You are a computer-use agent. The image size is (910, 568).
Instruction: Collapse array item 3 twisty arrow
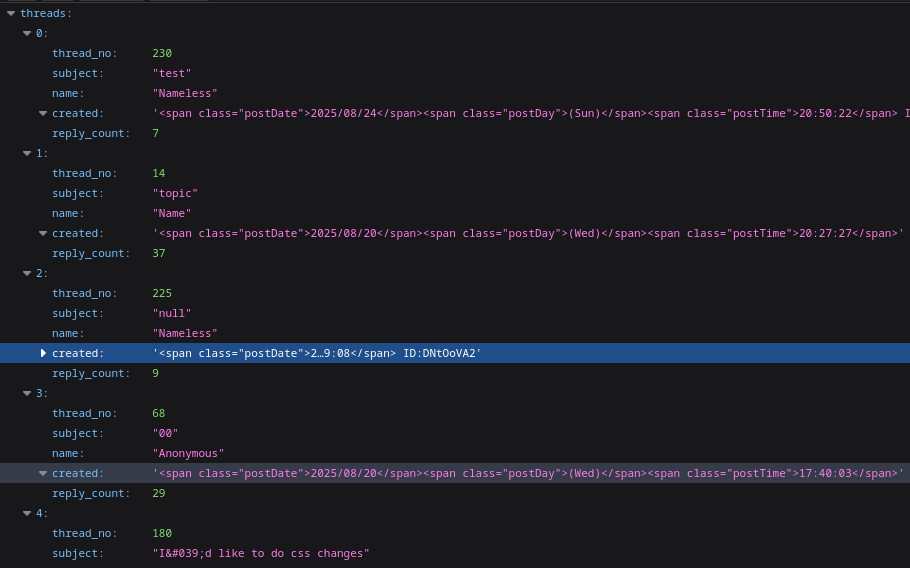pos(27,393)
